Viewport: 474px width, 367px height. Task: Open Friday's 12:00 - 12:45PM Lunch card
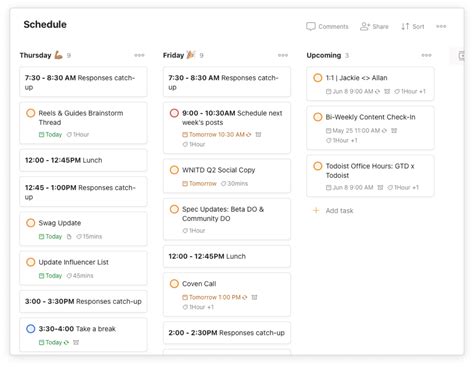pyautogui.click(x=227, y=256)
